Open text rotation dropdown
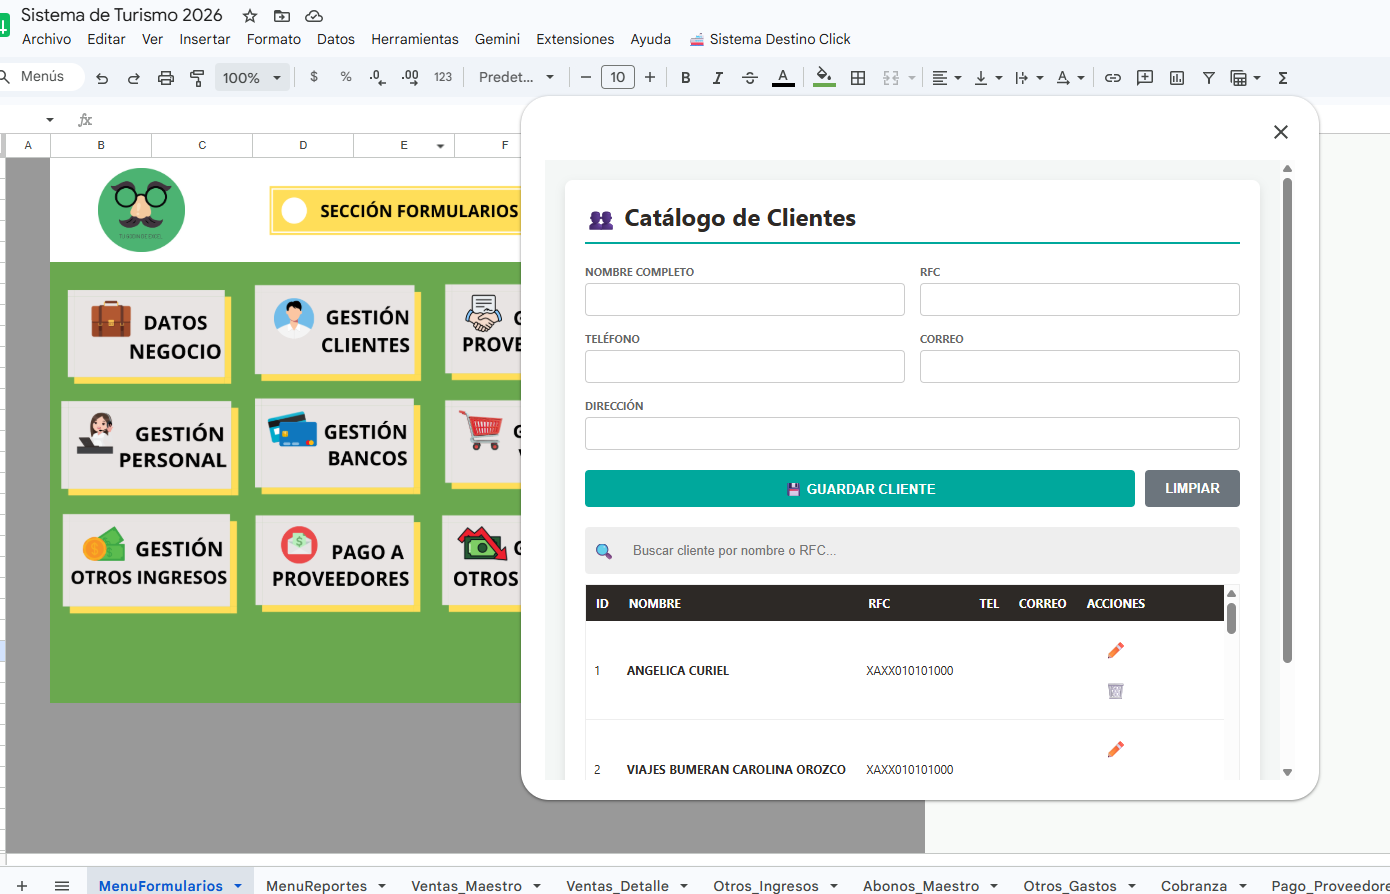The width and height of the screenshot is (1390, 894). 1070,77
